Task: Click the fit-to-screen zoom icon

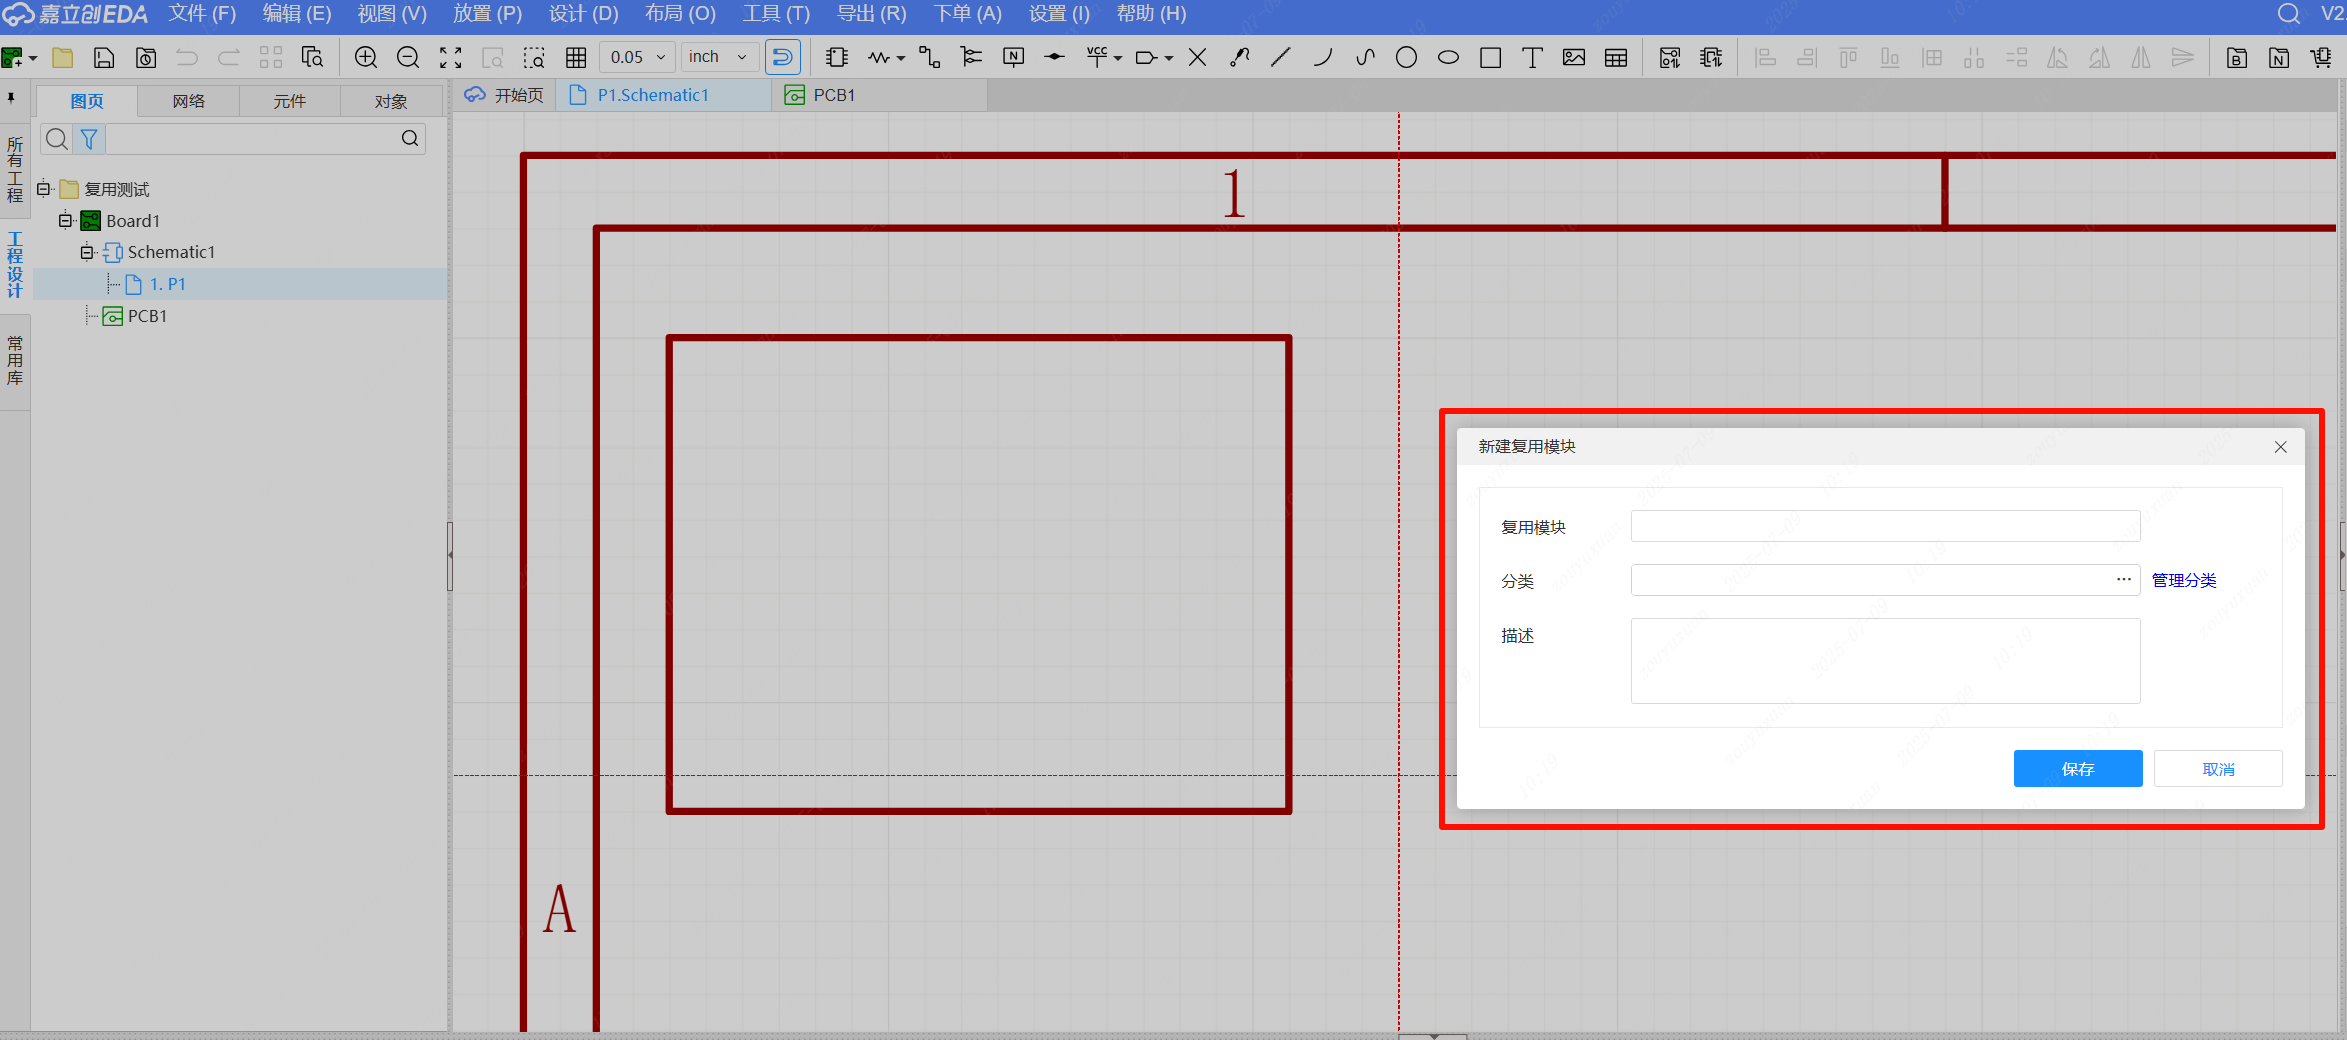Action: 451,58
